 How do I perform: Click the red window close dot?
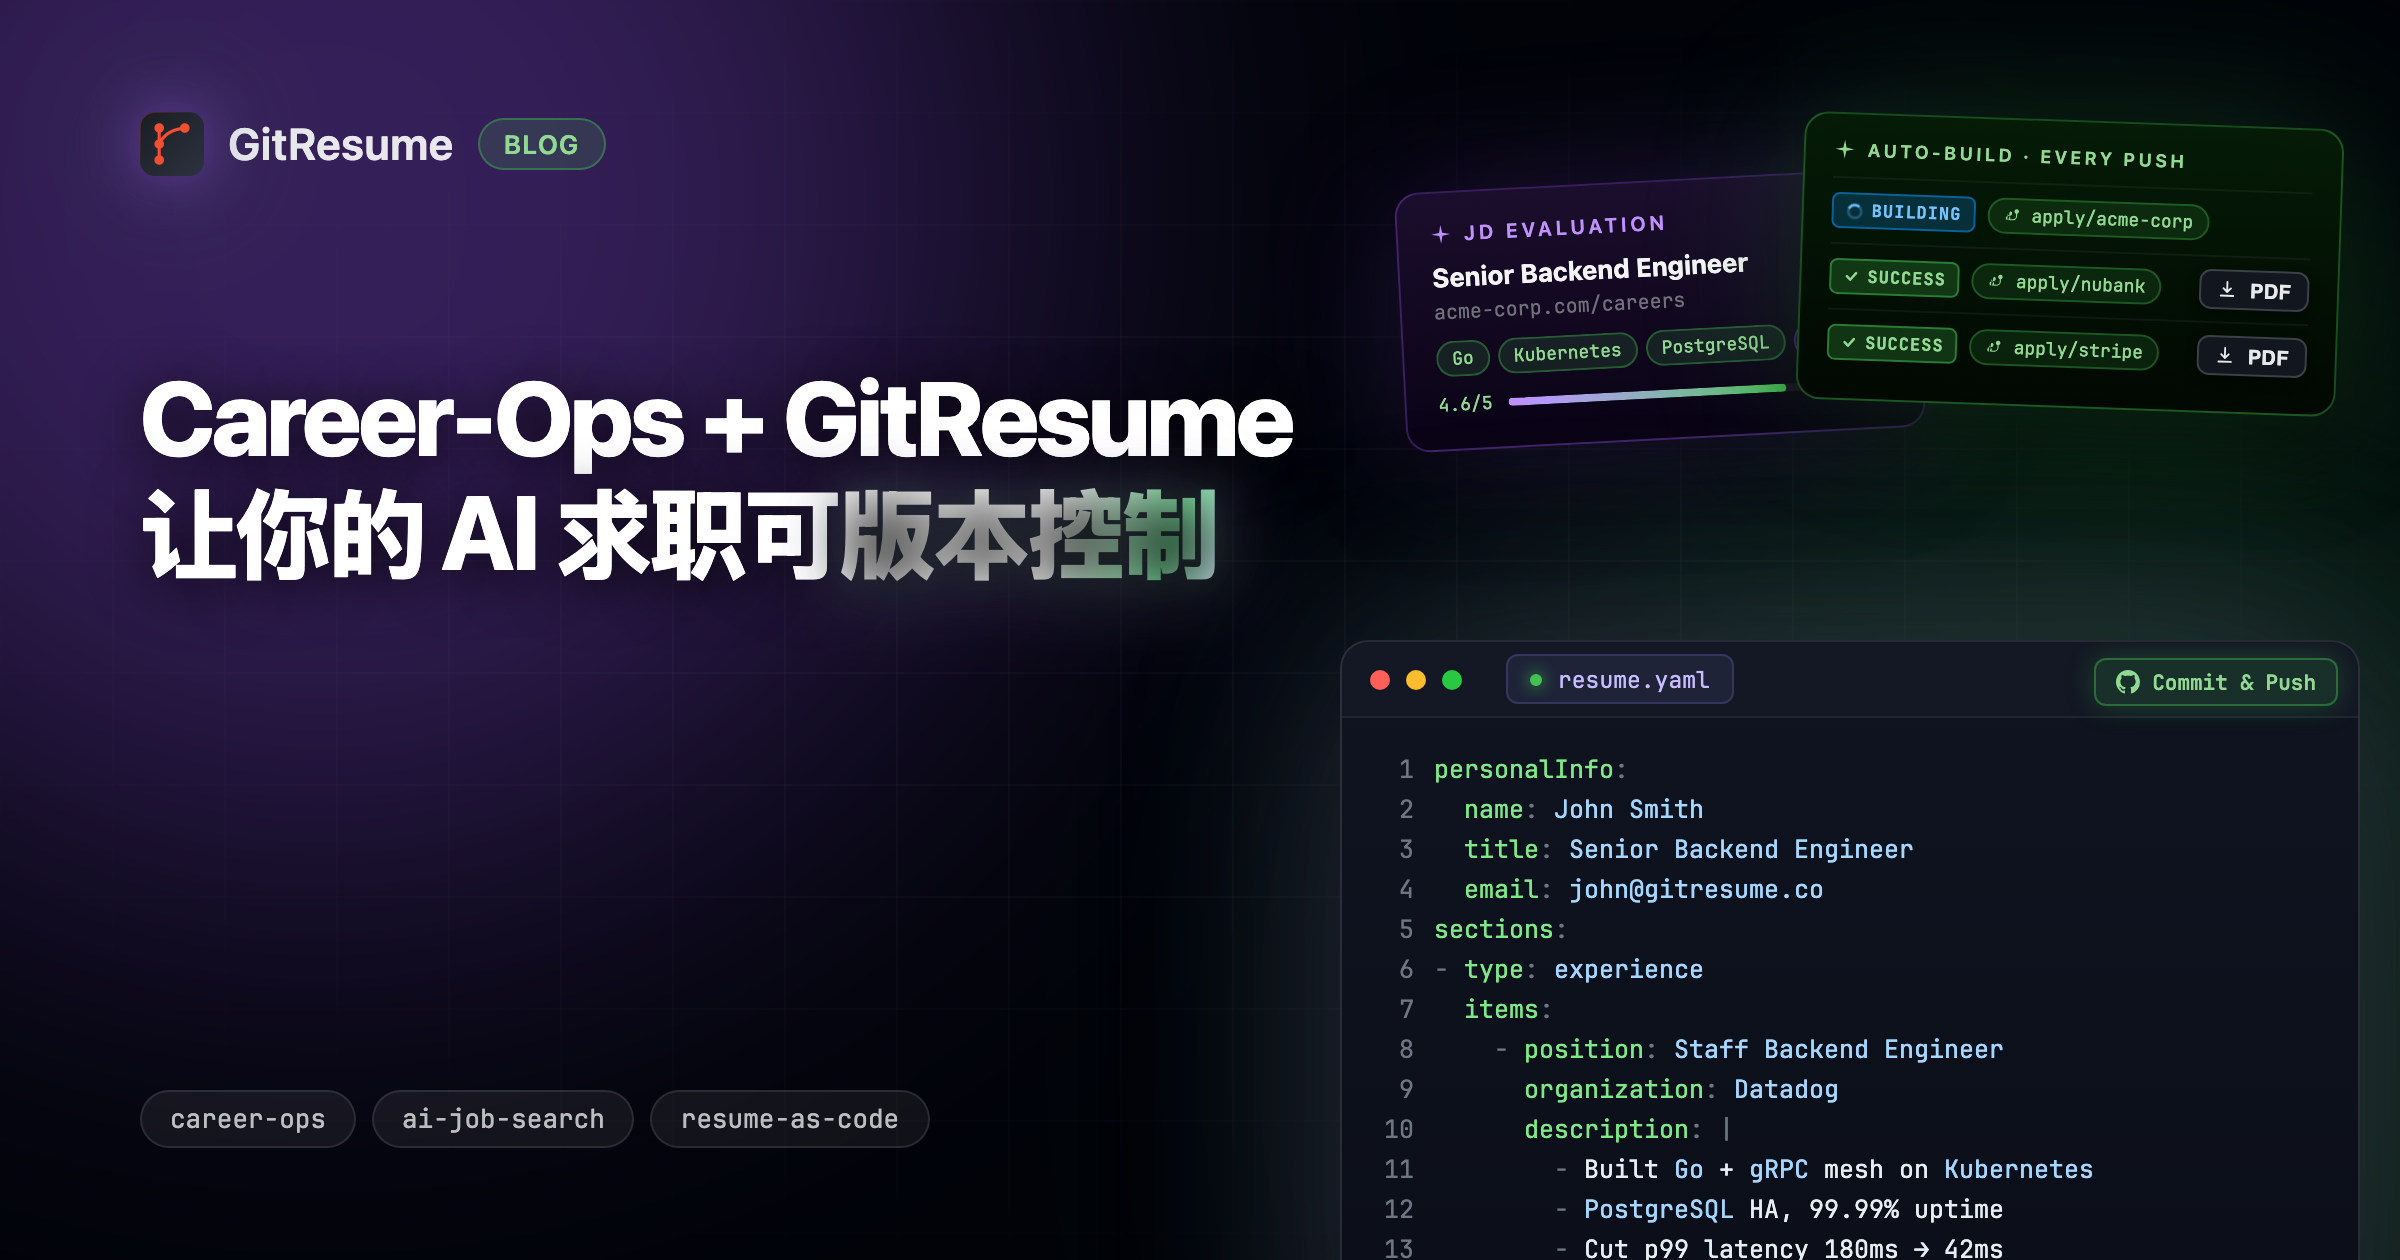pyautogui.click(x=1380, y=680)
